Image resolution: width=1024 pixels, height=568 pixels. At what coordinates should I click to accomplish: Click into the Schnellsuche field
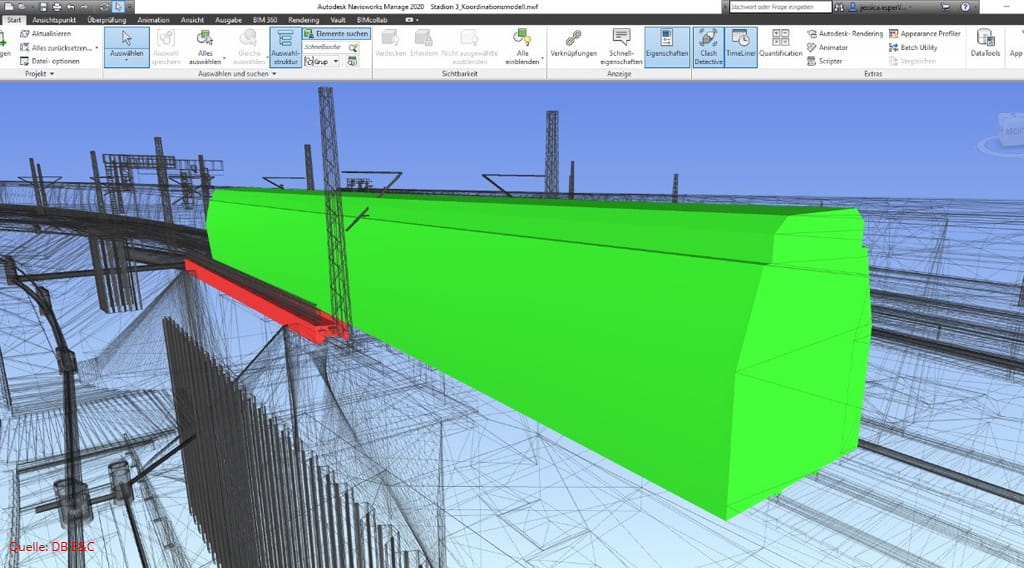pos(325,48)
